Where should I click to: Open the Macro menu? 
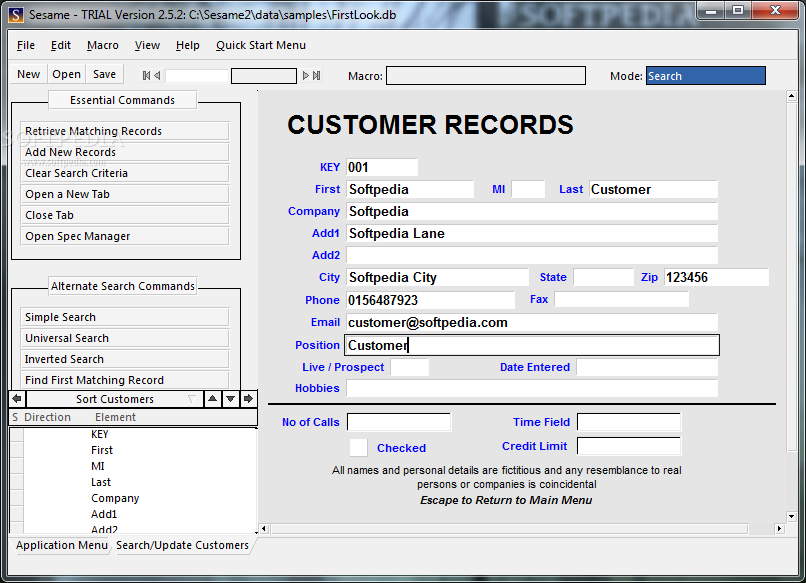click(103, 45)
